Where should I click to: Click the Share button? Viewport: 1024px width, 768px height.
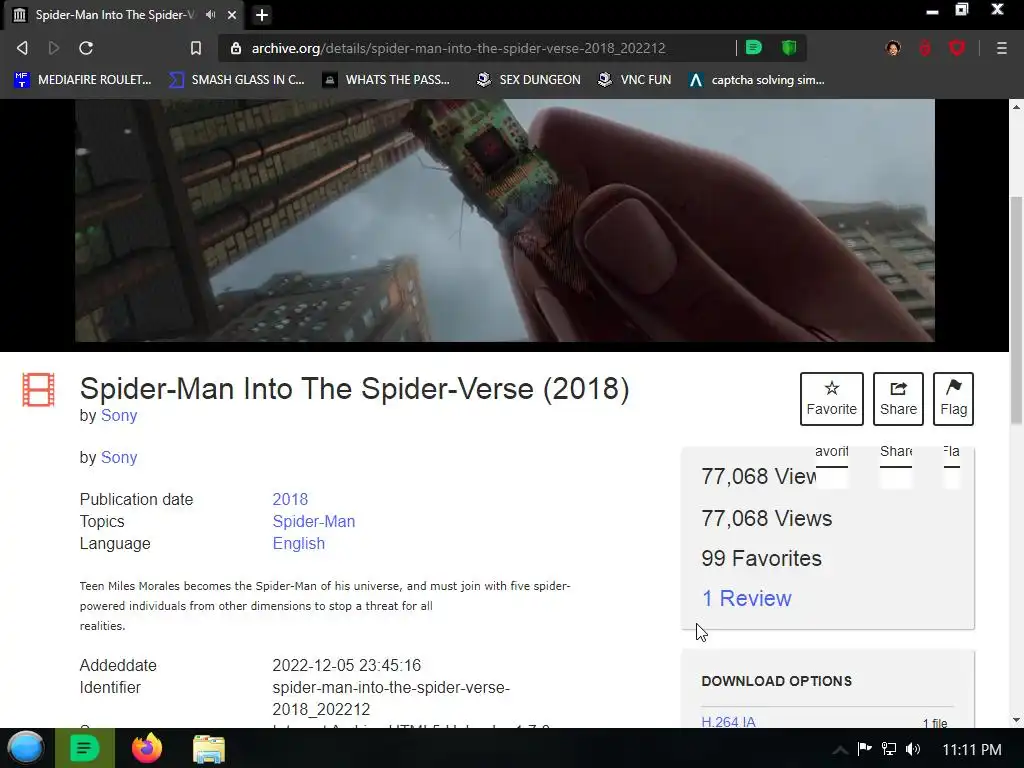898,398
